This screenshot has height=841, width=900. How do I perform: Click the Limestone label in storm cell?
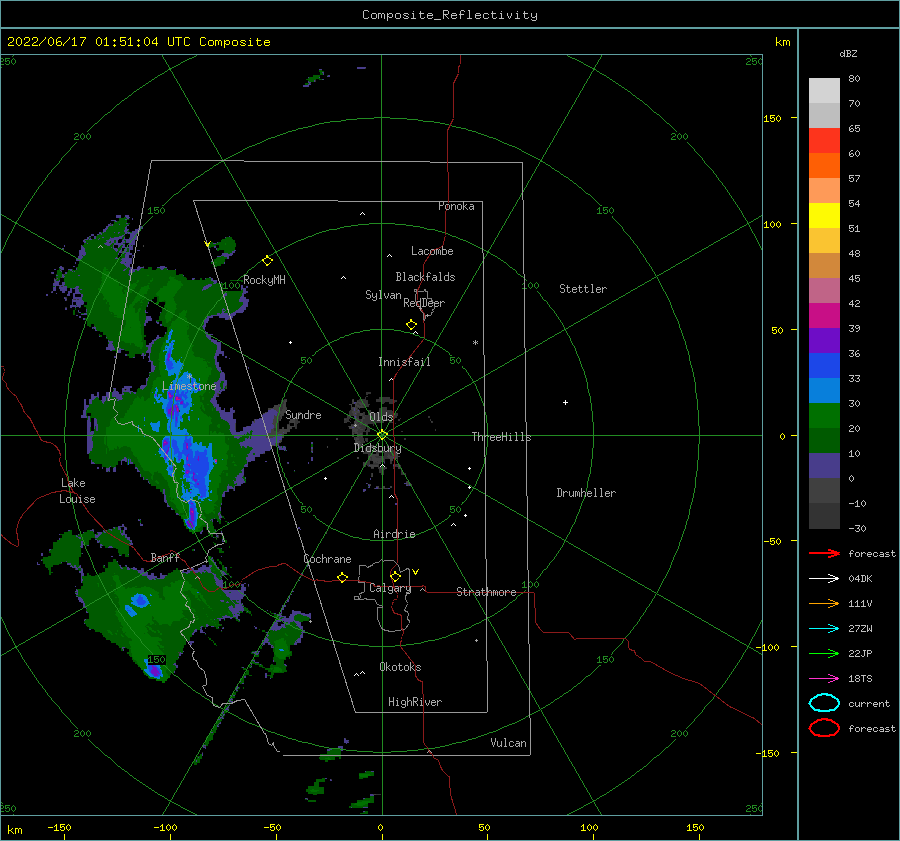coord(189,386)
